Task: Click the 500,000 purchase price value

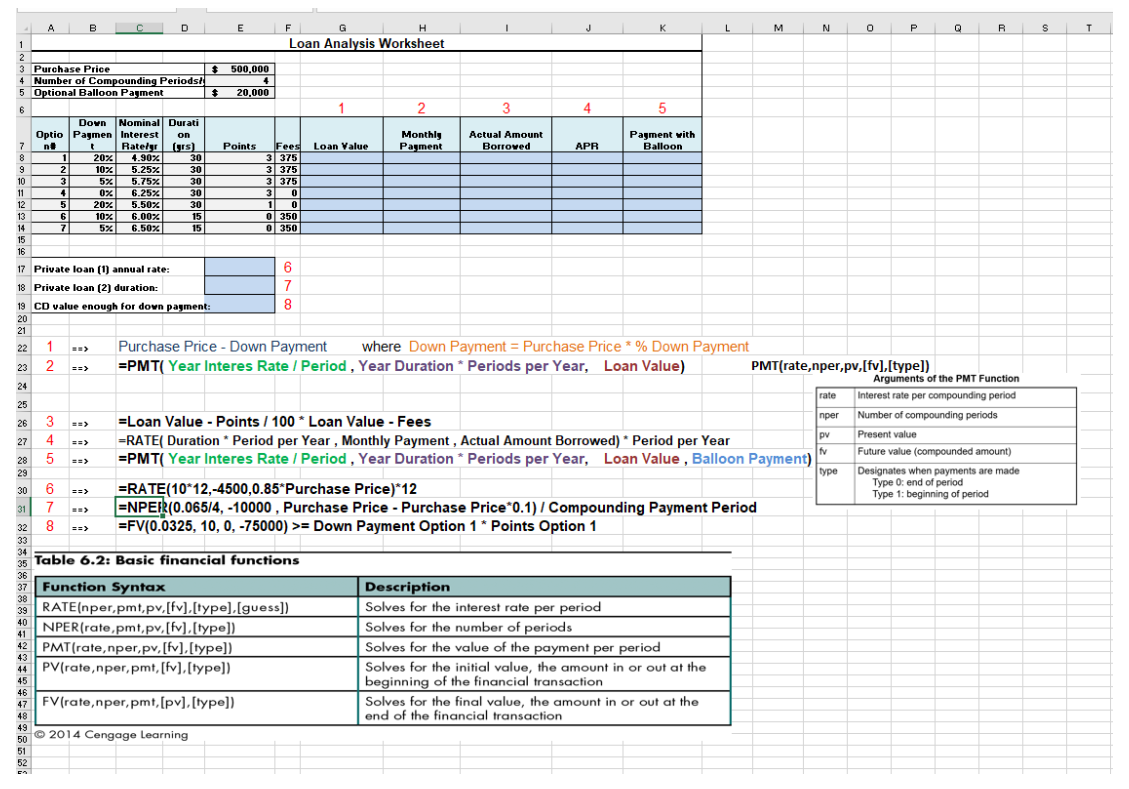Action: (x=240, y=69)
